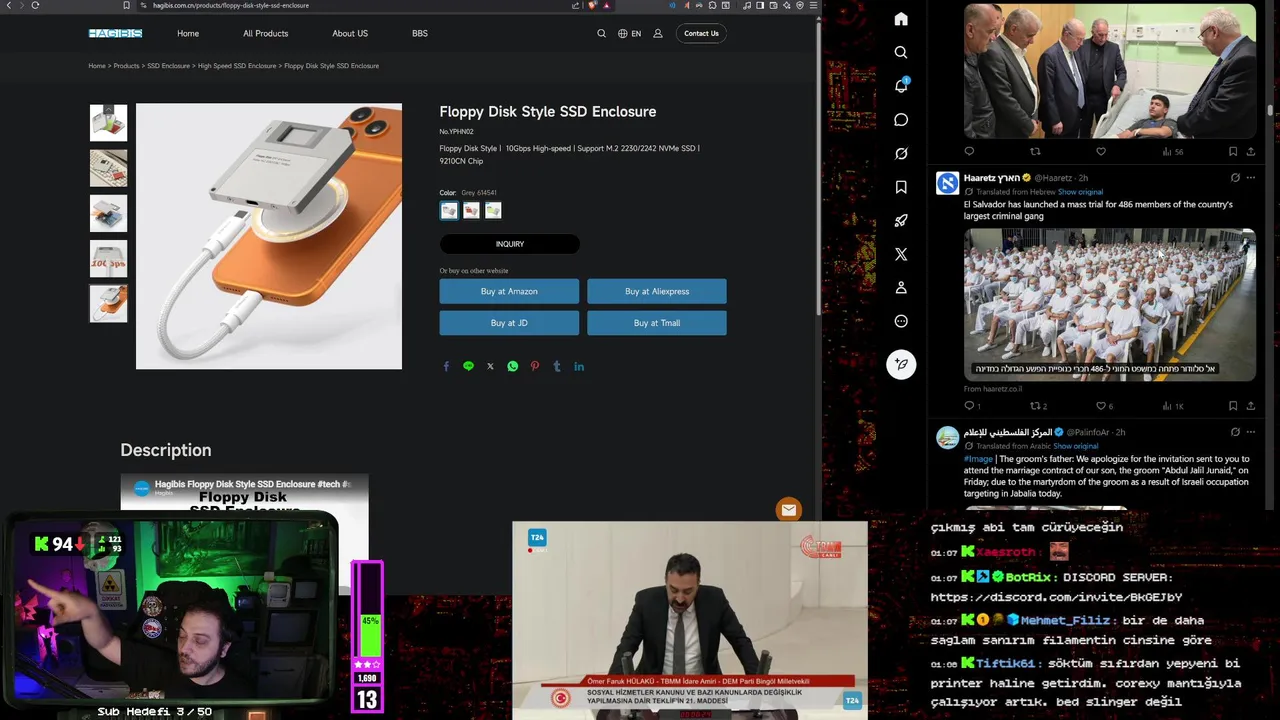Click Buy at JD
Viewport: 1280px width, 720px height.
click(509, 323)
